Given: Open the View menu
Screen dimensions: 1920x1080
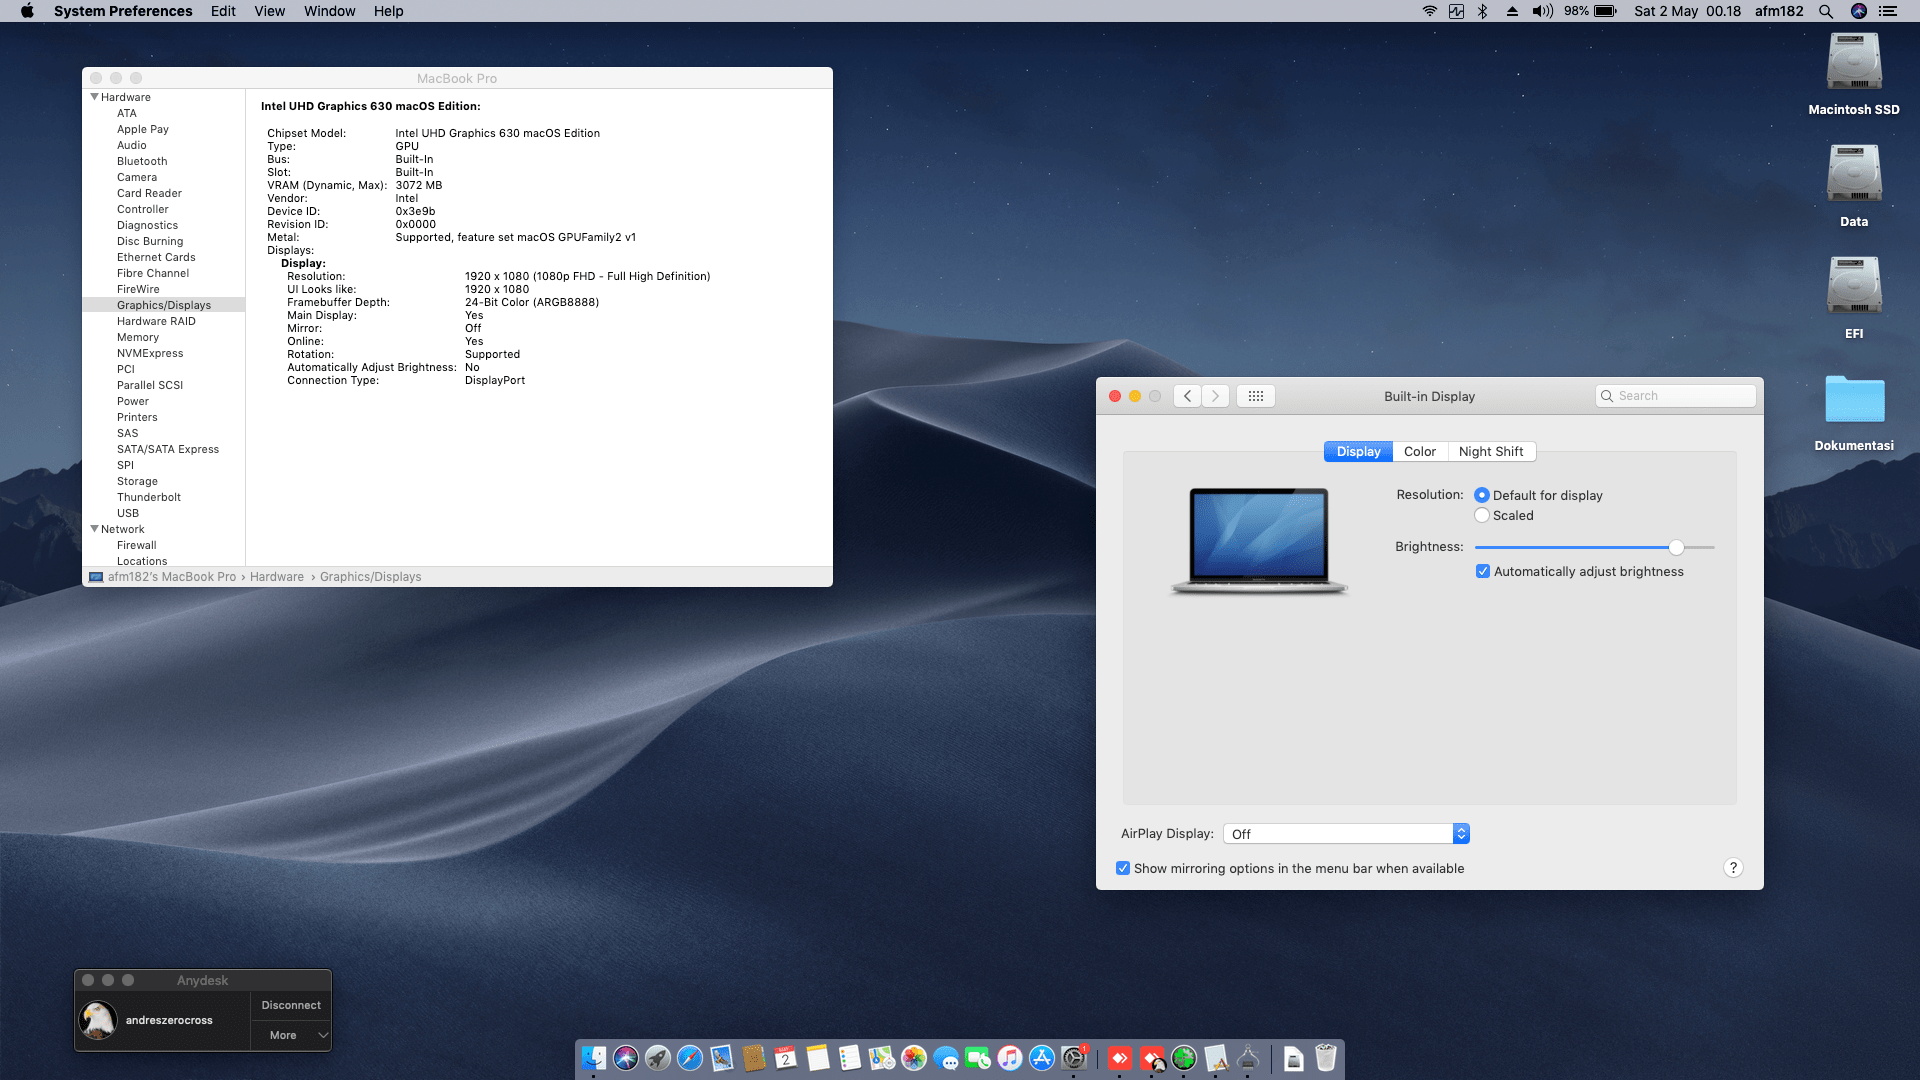Looking at the screenshot, I should pyautogui.click(x=270, y=11).
